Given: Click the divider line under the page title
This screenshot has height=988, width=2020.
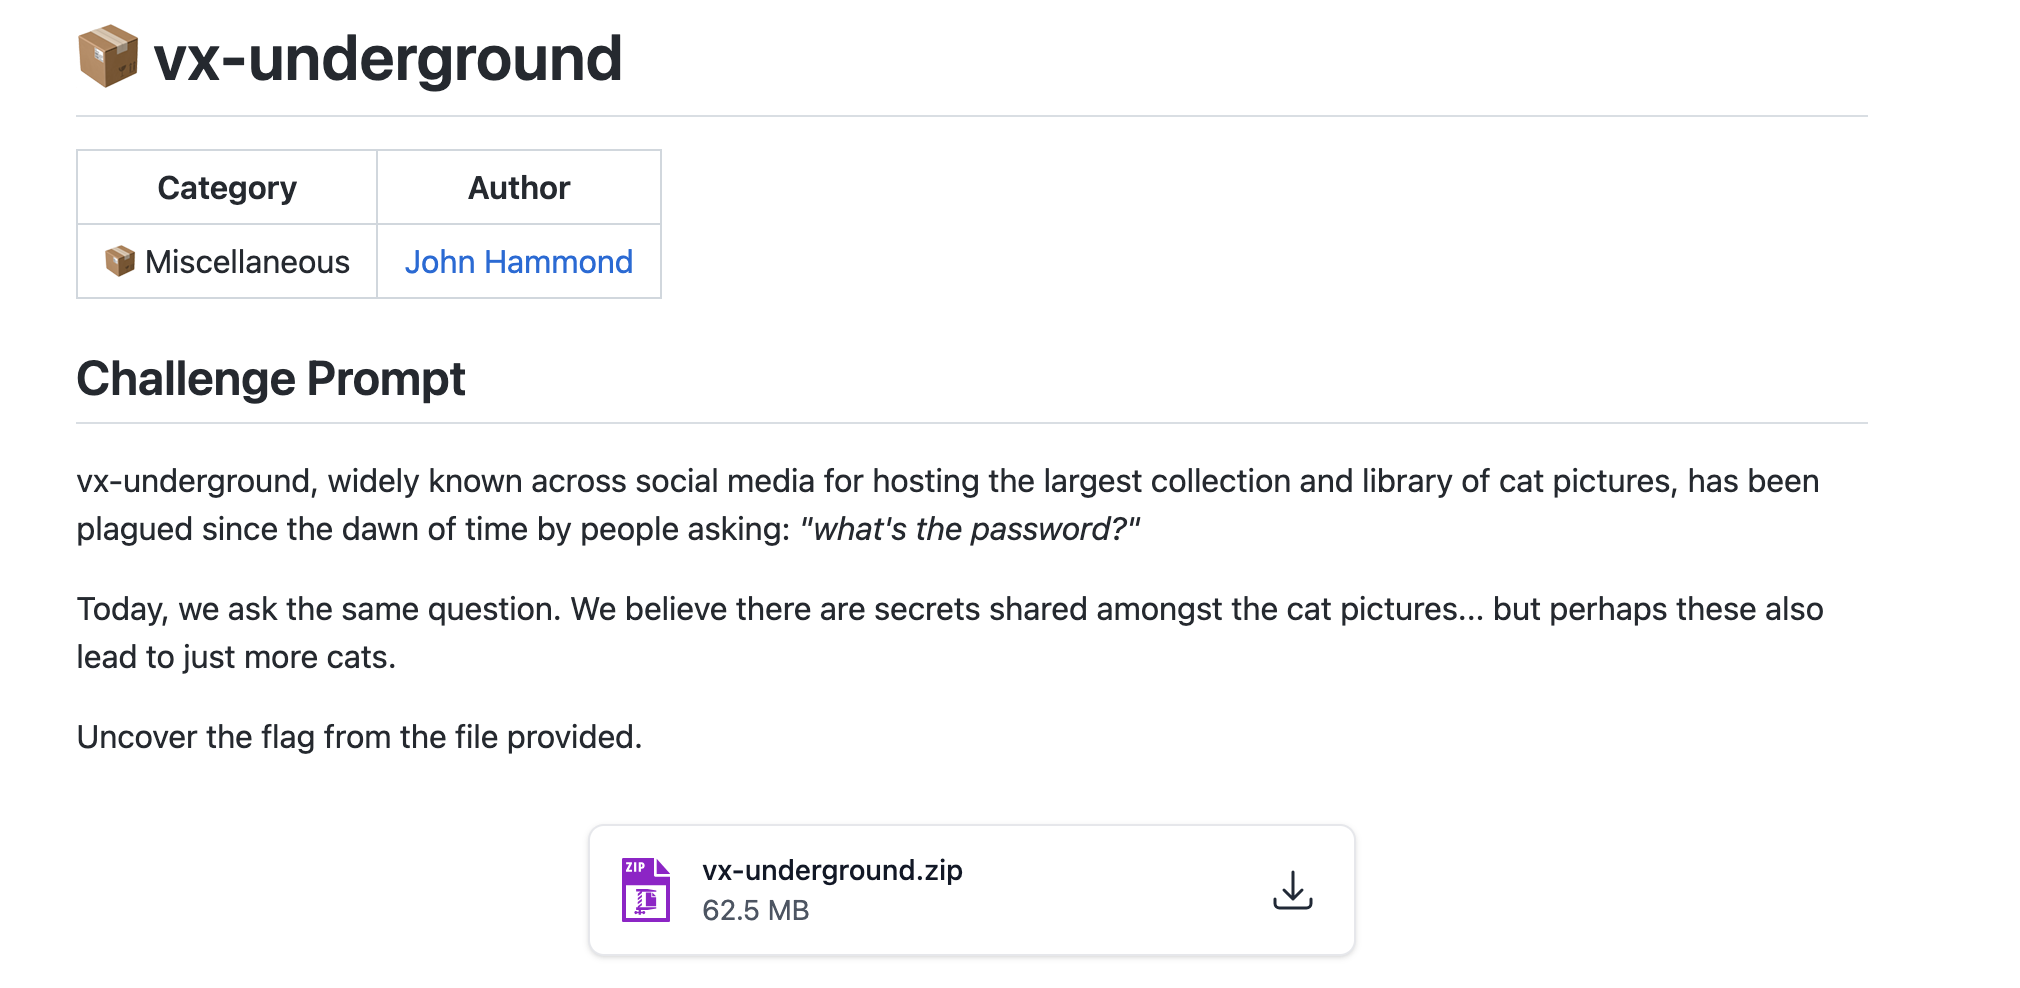Looking at the screenshot, I should pos(971,116).
